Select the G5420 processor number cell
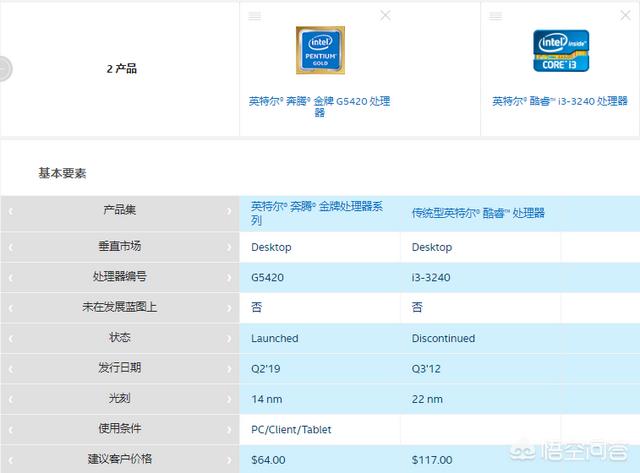Viewport: 640px width, 473px height. [267, 278]
